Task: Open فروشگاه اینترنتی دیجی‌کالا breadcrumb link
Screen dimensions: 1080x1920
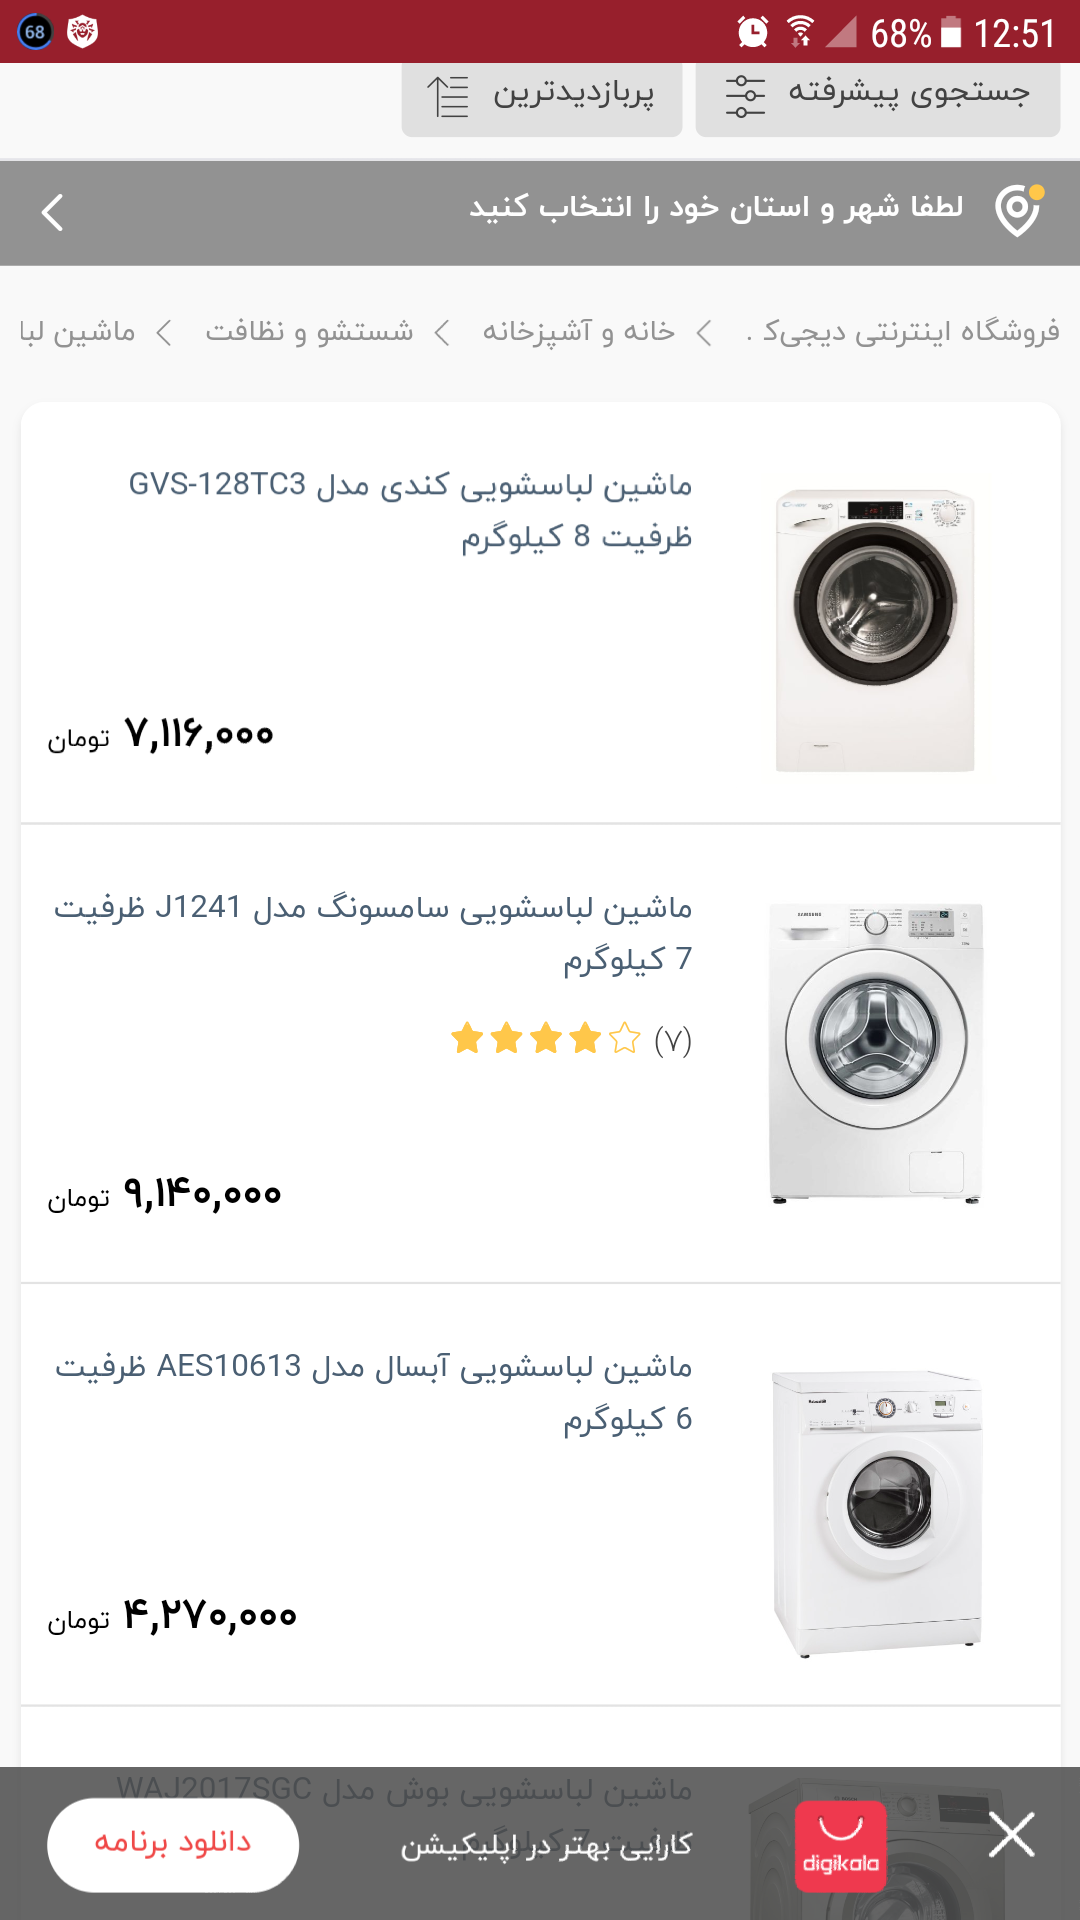Action: [908, 331]
